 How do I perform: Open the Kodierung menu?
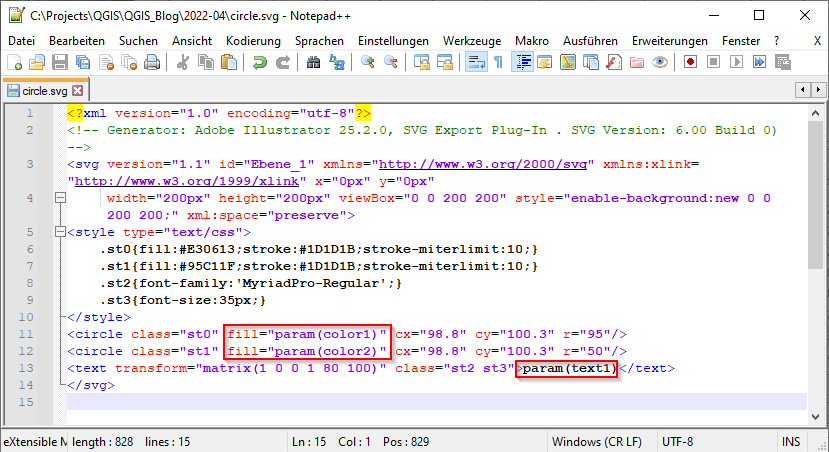pyautogui.click(x=253, y=40)
